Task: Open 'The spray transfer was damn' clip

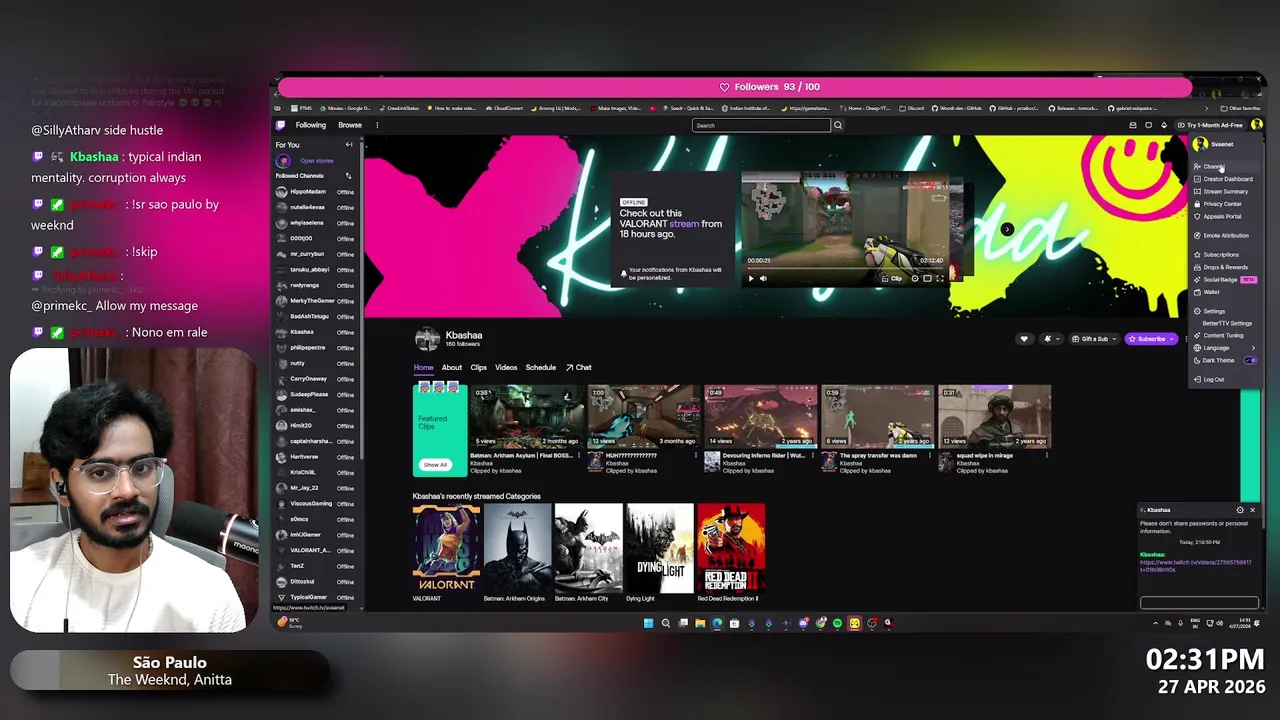Action: tap(877, 415)
